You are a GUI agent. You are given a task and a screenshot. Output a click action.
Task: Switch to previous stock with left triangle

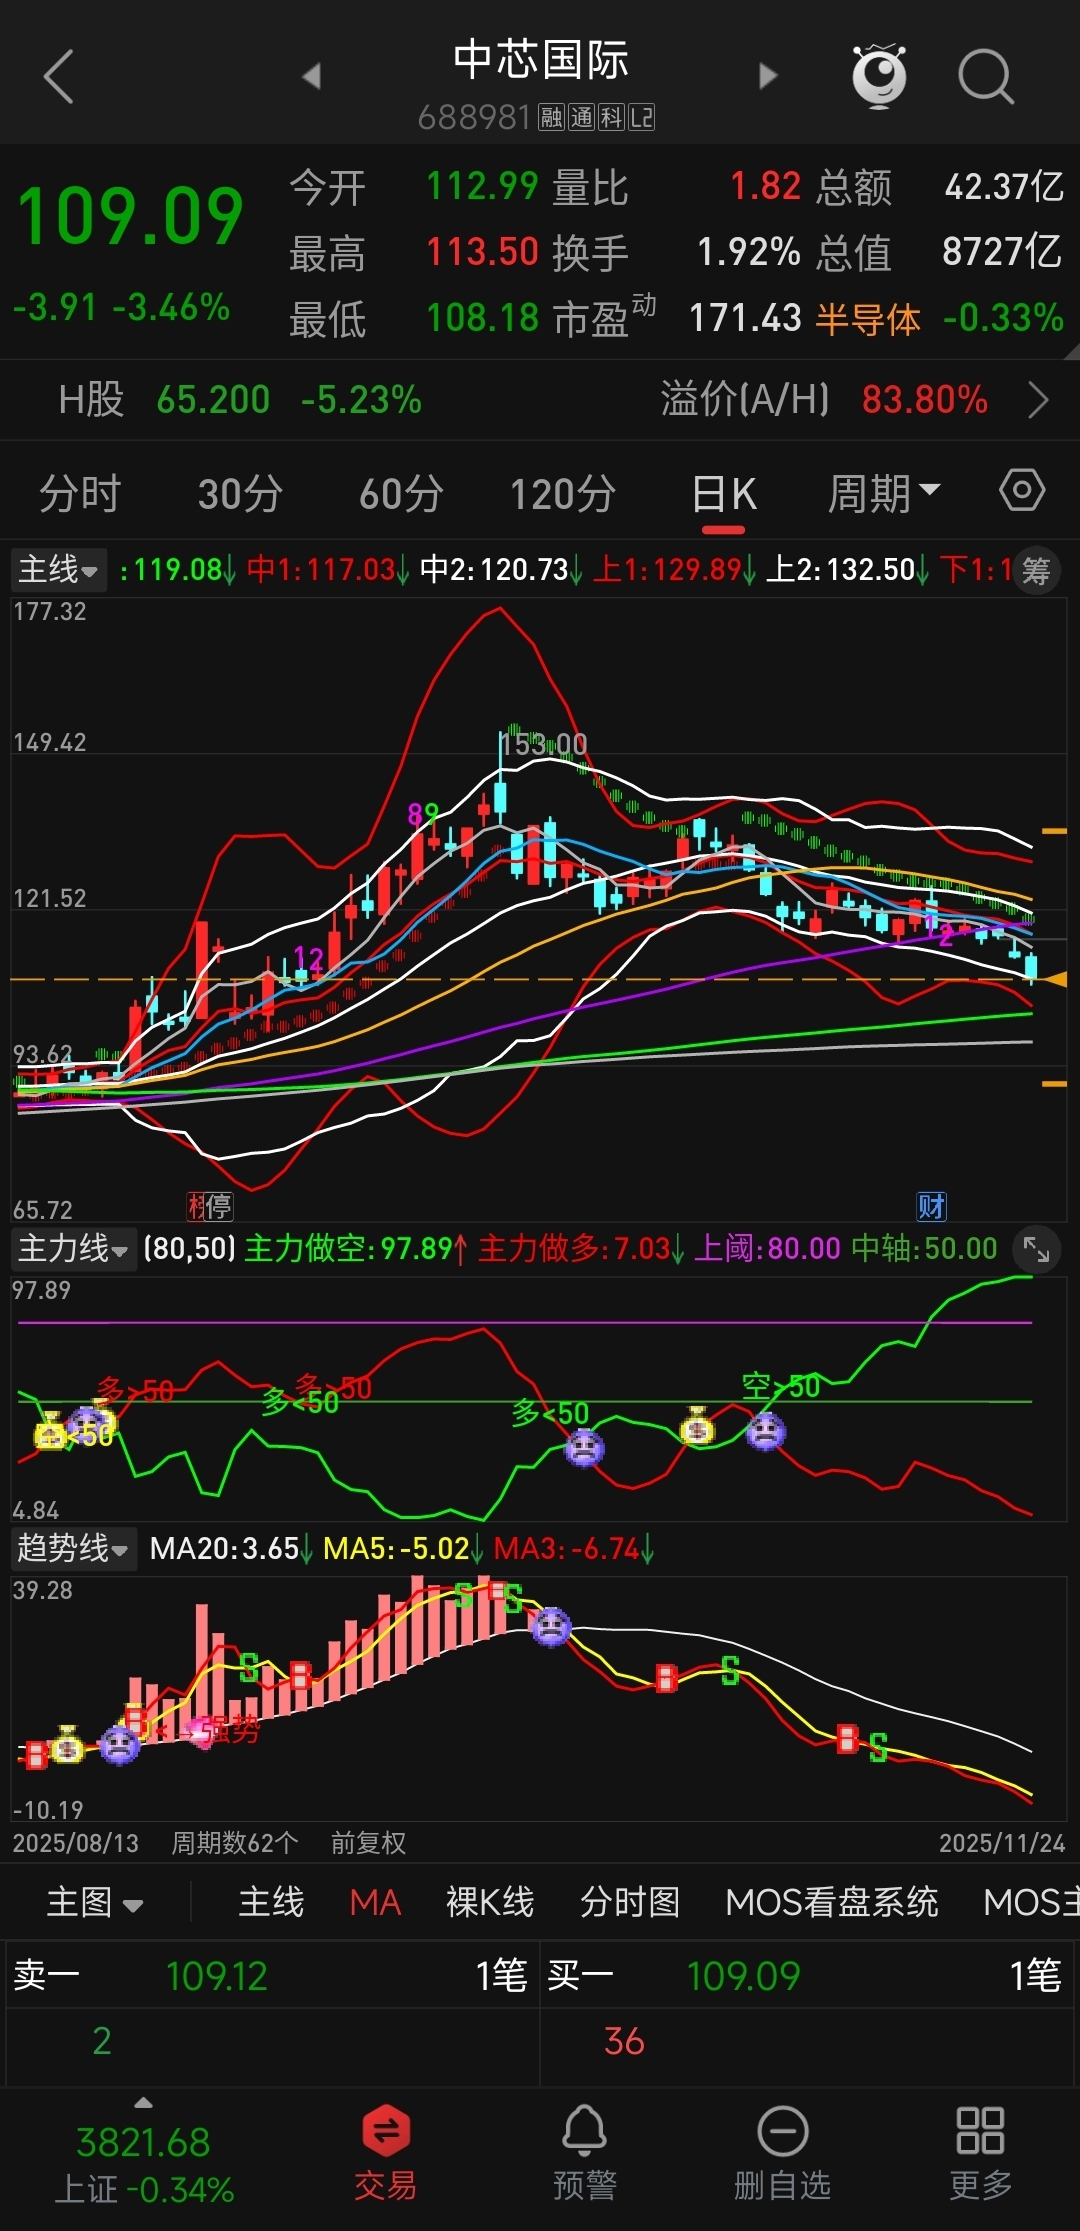pyautogui.click(x=311, y=76)
